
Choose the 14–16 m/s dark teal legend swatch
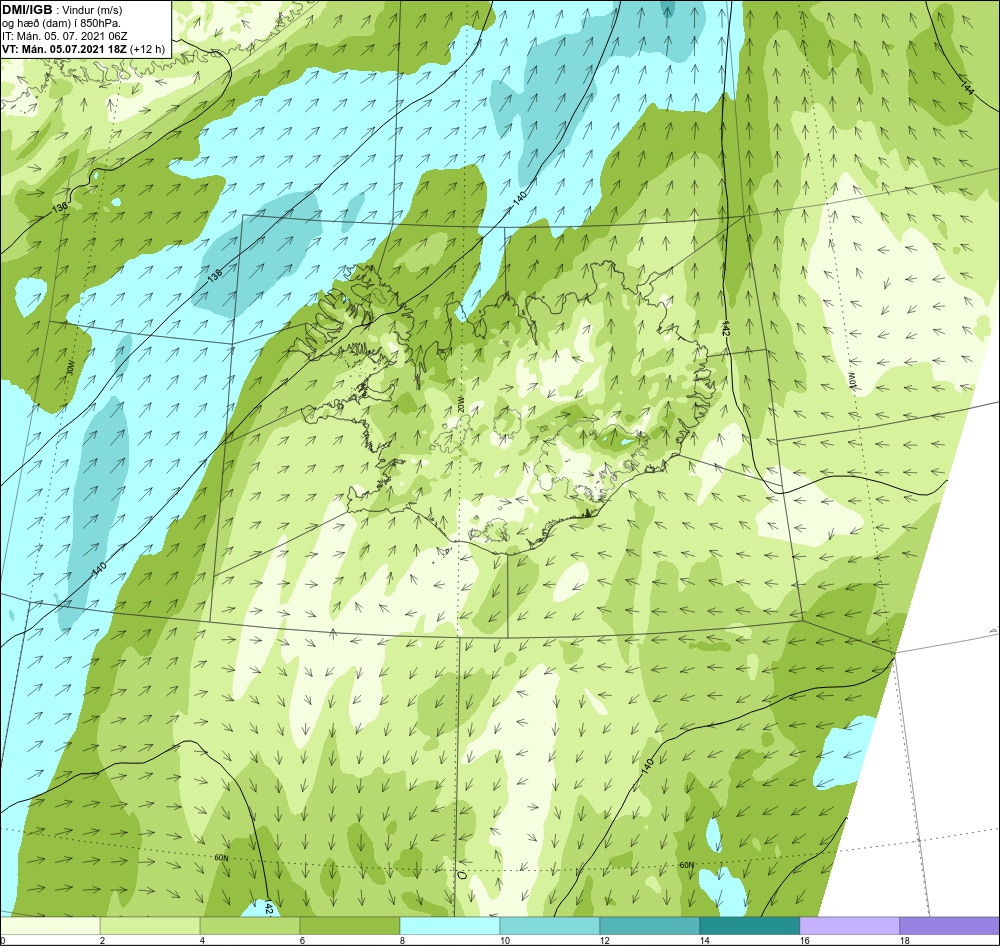[x=749, y=925]
